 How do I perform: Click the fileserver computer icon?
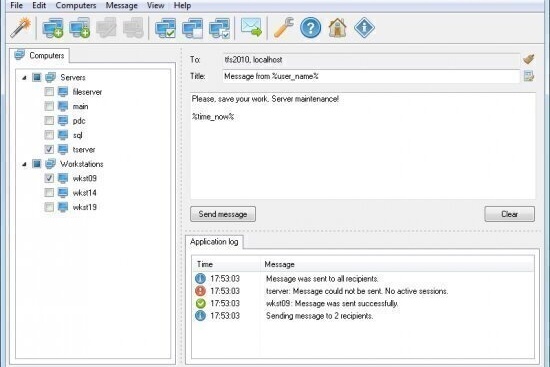[x=63, y=92]
